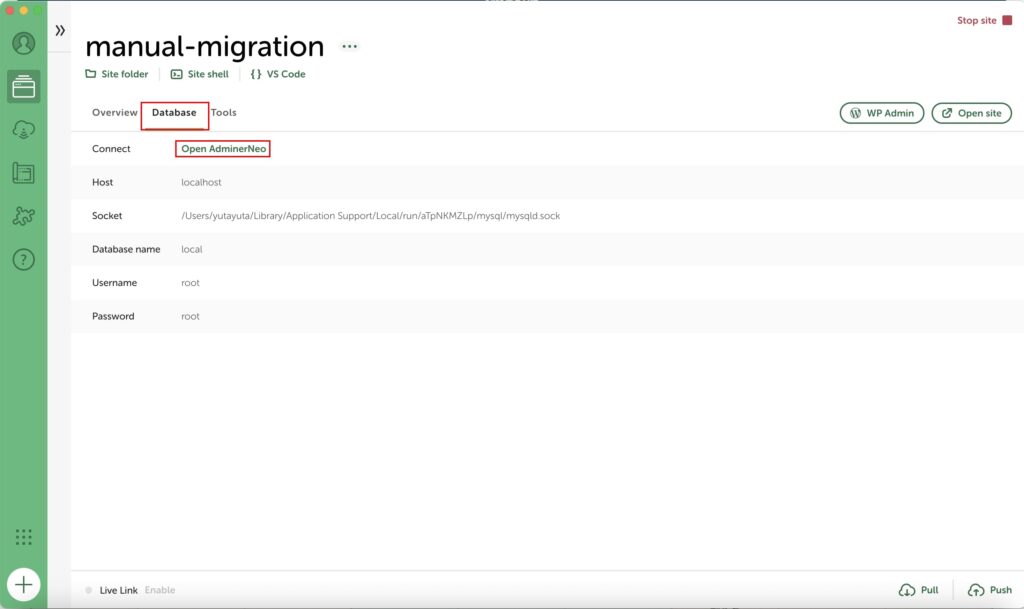Screen dimensions: 1024x609
Task: Click the 'Socket' row label
Action: [107, 215]
